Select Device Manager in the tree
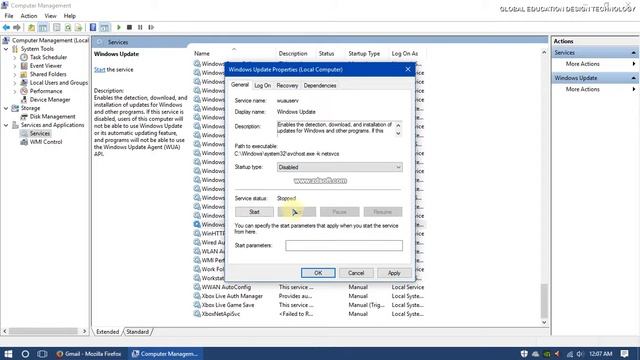Viewport: 640px width, 360px height. click(50, 100)
